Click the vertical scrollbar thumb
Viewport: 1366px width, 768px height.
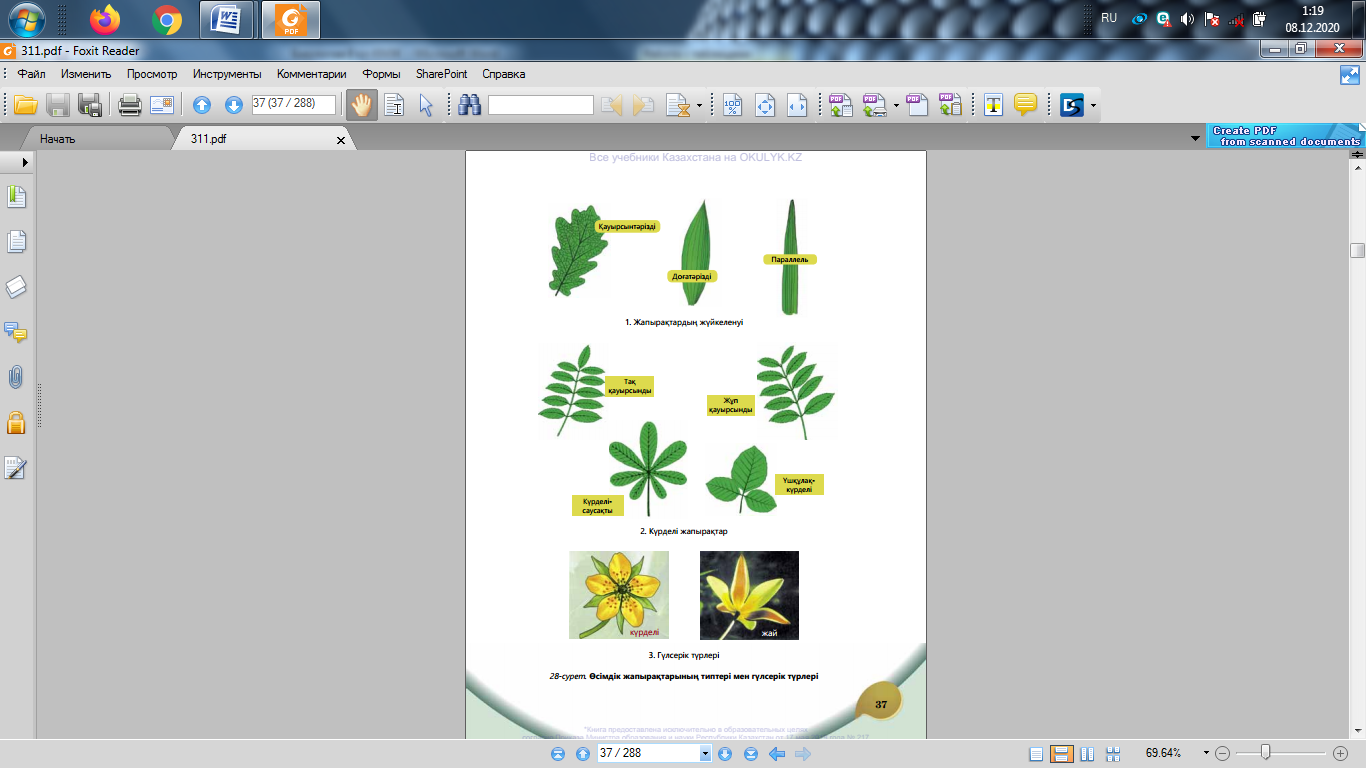pos(1357,250)
